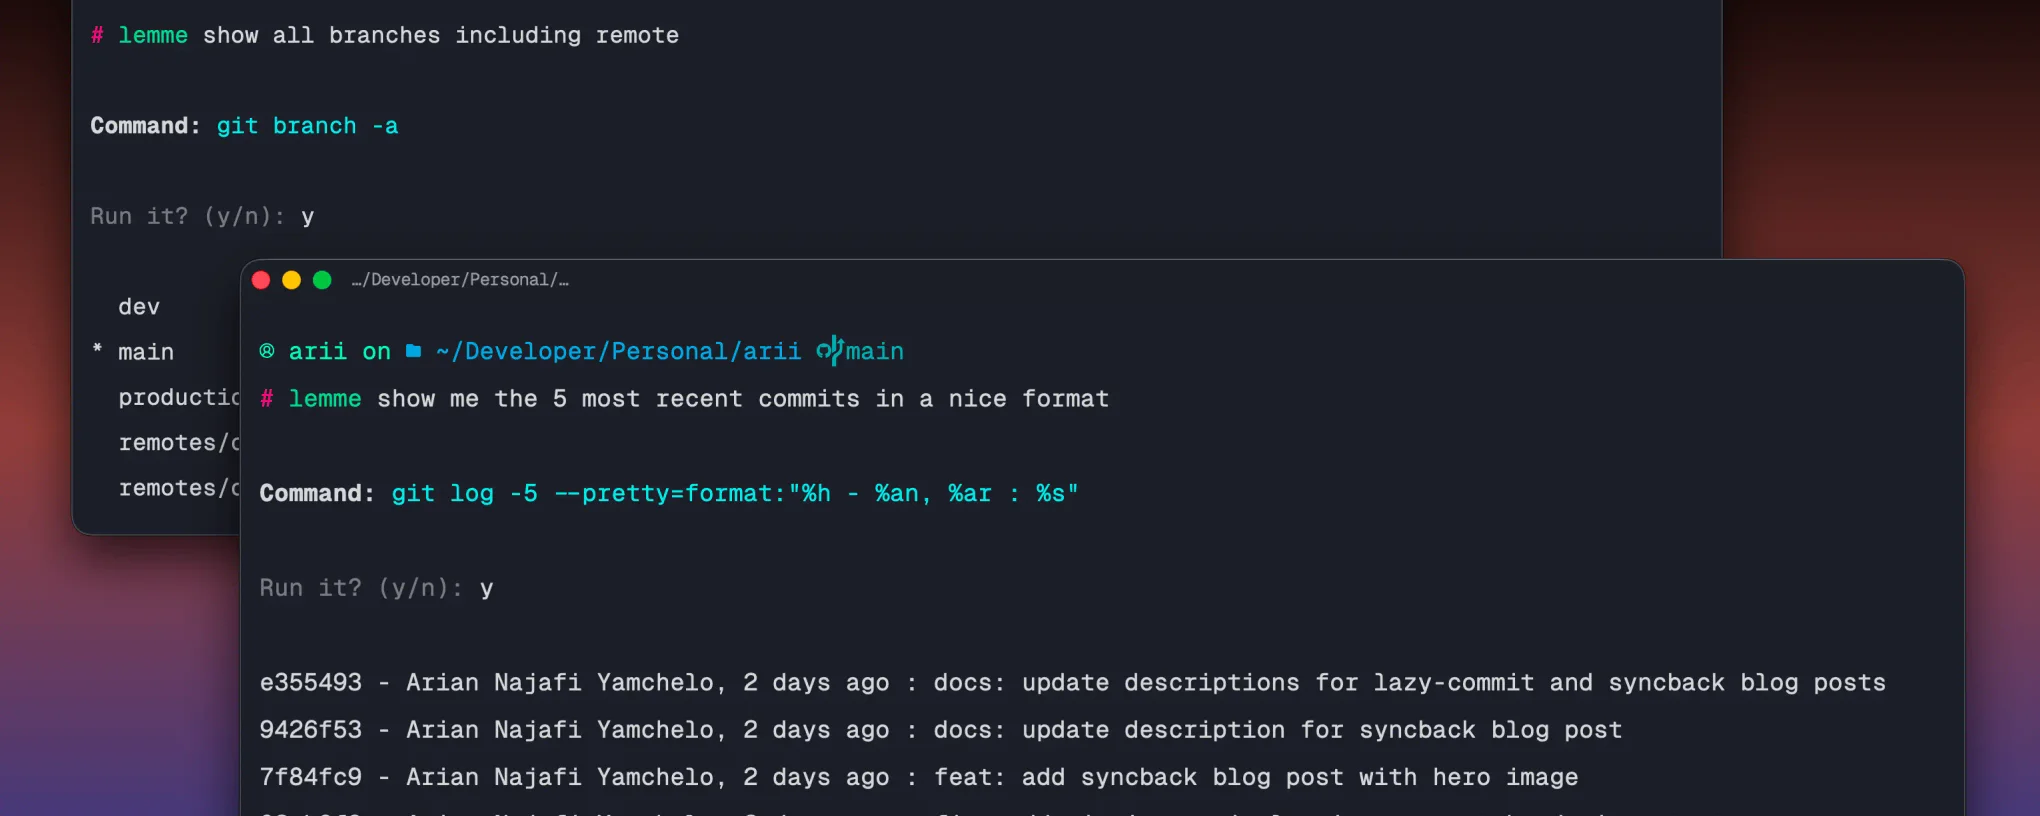The width and height of the screenshot is (2040, 816).
Task: Click 'lemme' in back terminal branches request
Action: [153, 35]
